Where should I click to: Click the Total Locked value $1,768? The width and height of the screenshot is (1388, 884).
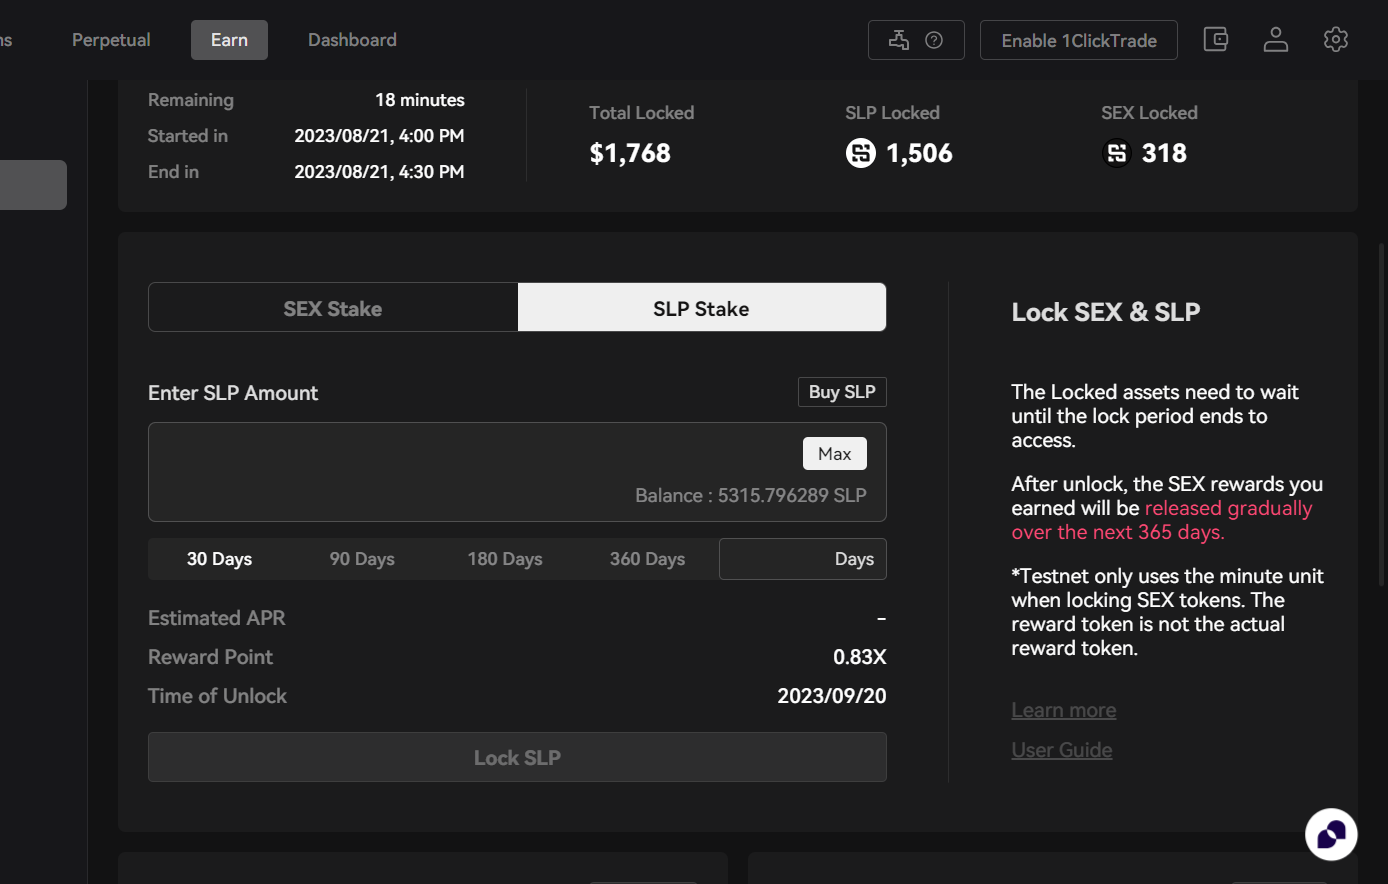point(630,153)
